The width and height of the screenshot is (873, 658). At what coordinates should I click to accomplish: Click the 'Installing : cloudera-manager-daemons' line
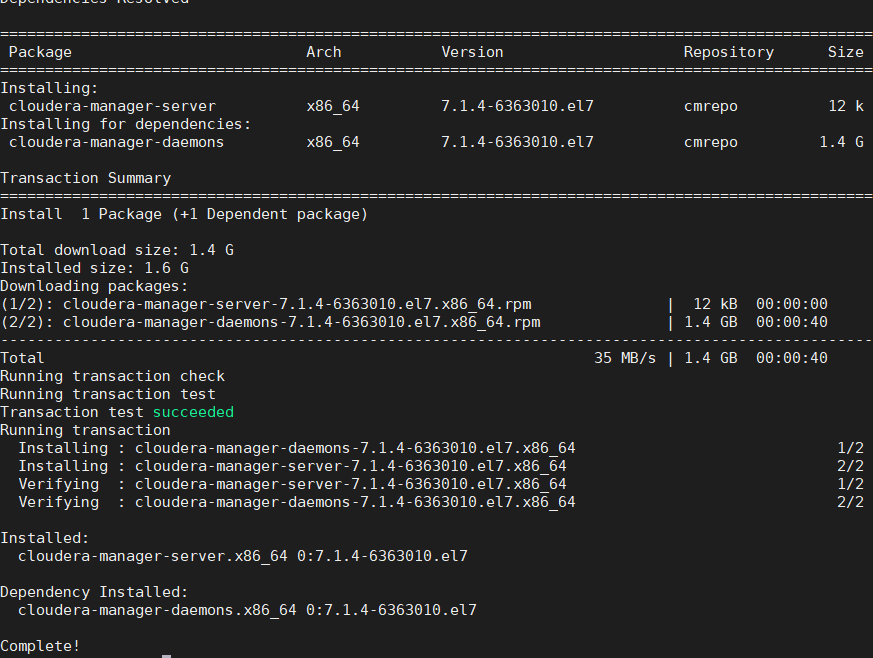click(x=297, y=448)
